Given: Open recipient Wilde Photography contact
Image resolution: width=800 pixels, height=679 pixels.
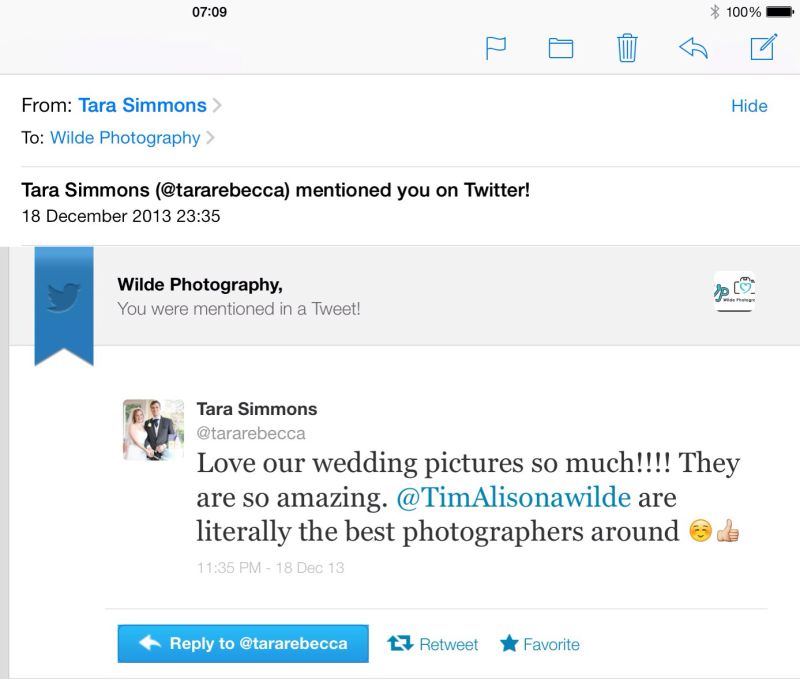Looking at the screenshot, I should (125, 138).
